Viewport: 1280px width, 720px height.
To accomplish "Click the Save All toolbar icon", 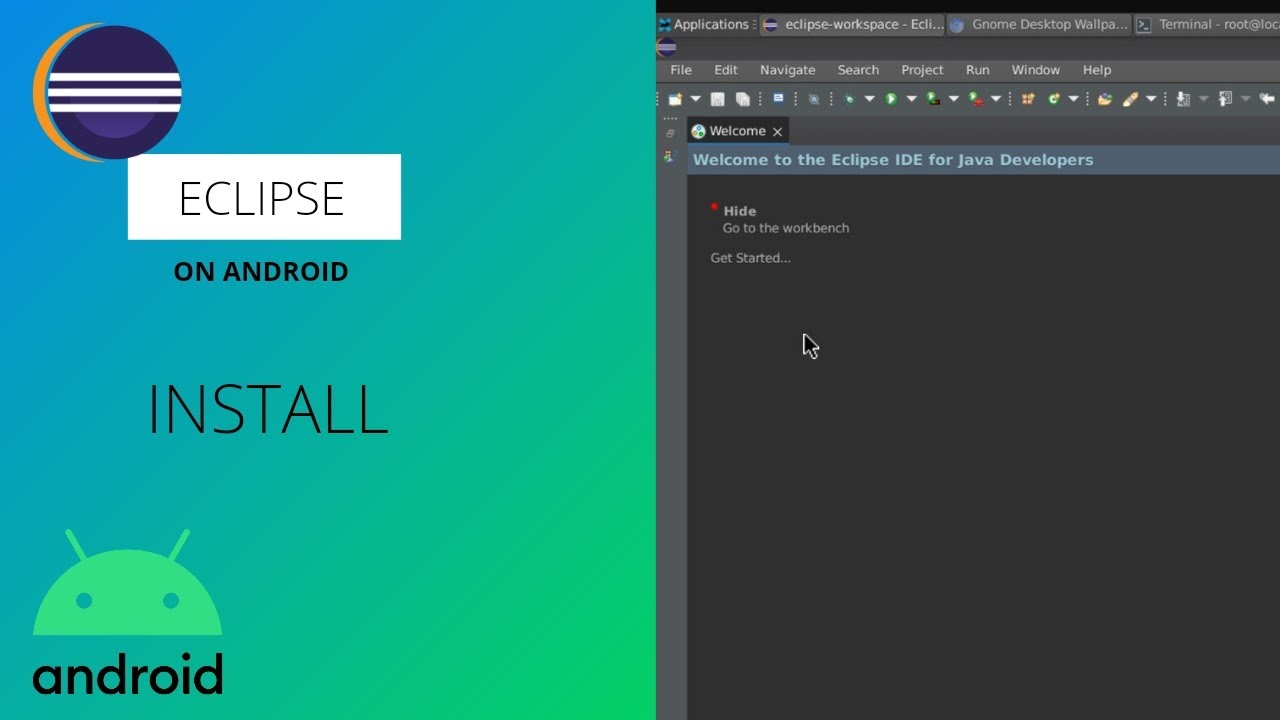I will 743,99.
